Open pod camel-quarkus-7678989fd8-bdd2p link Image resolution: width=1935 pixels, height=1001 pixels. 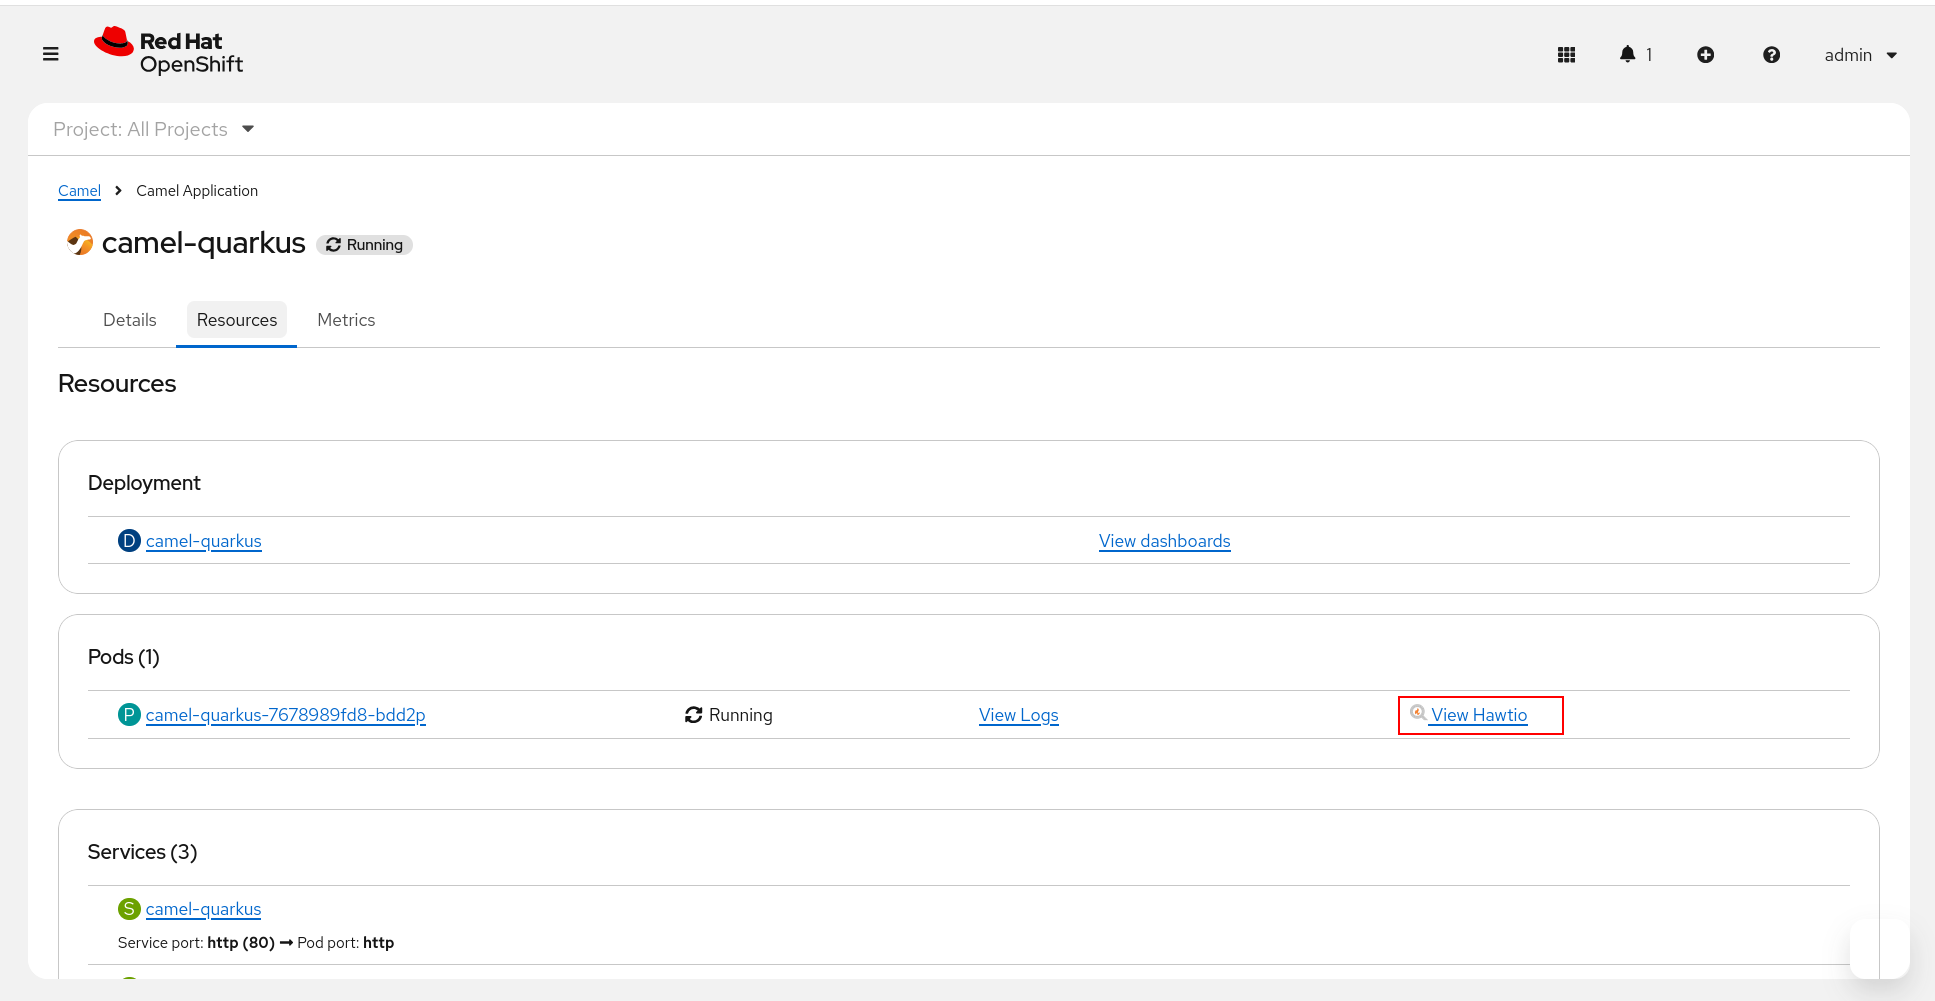[x=286, y=715]
